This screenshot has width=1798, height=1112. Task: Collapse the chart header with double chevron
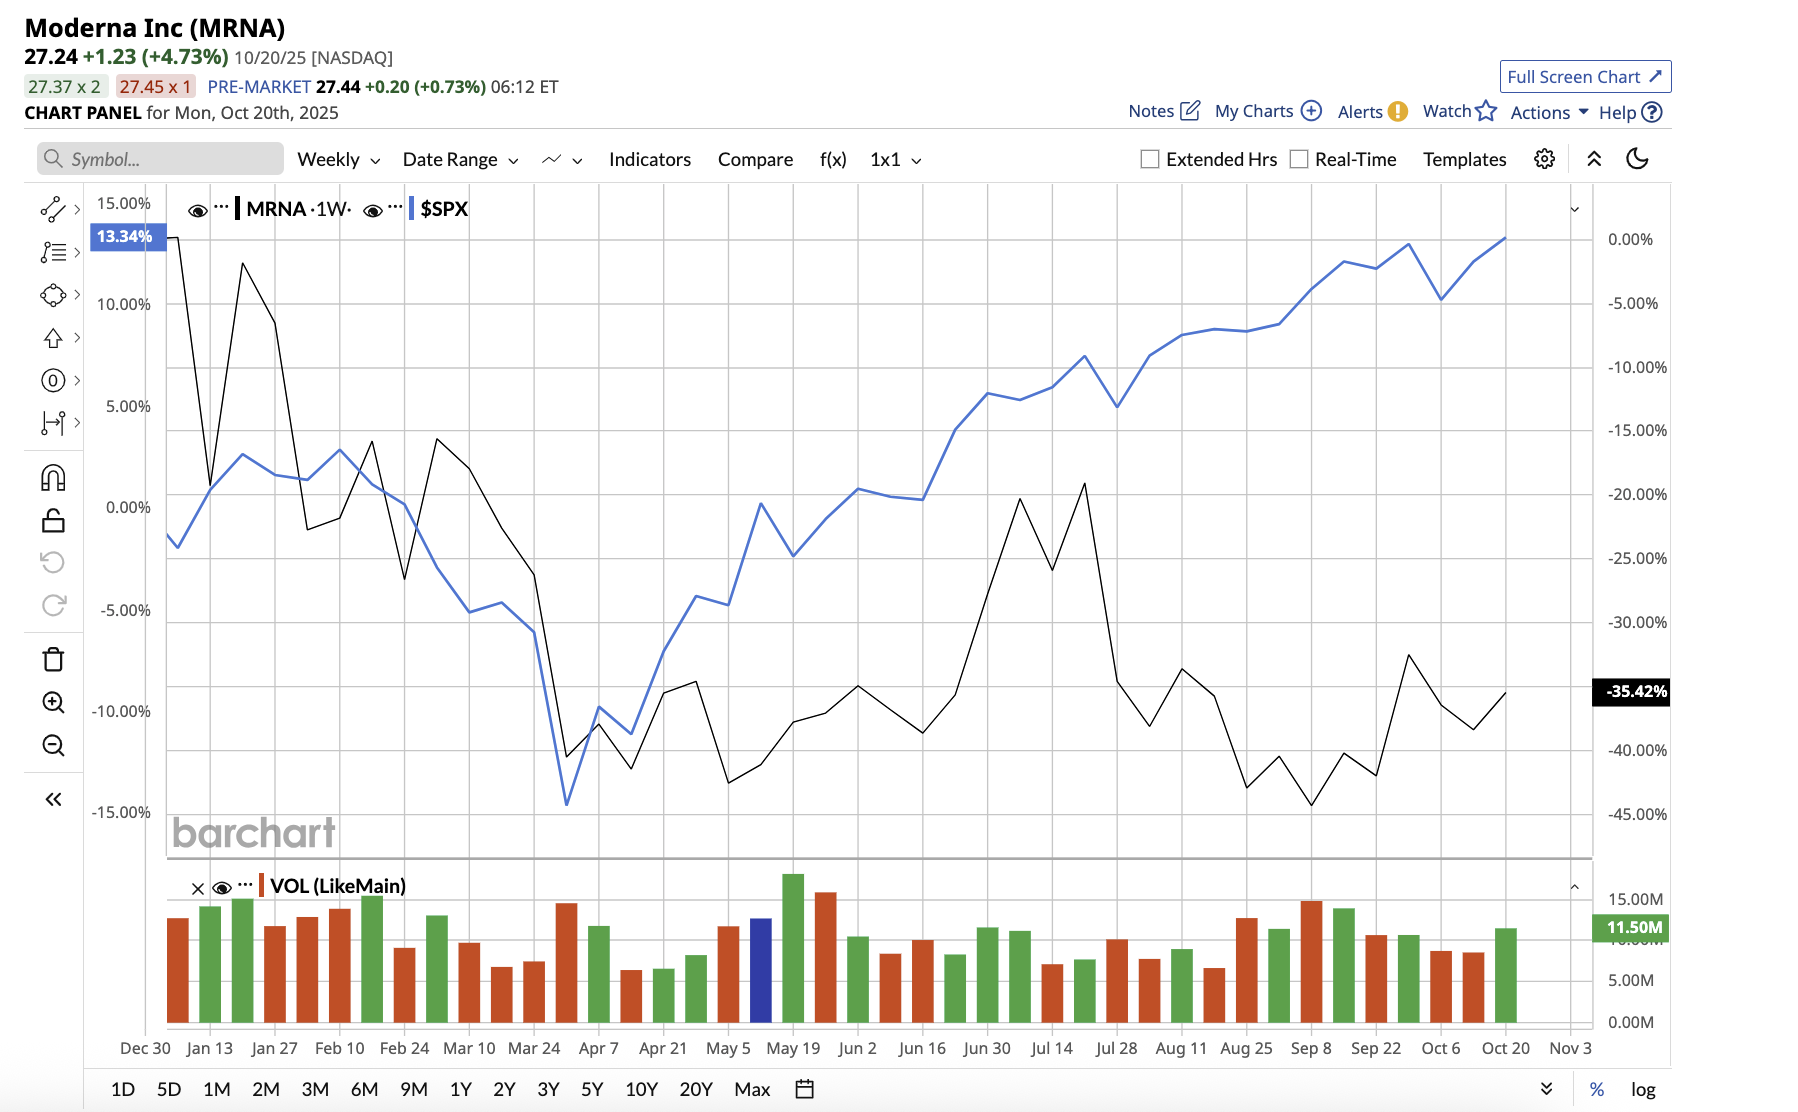tap(1594, 159)
